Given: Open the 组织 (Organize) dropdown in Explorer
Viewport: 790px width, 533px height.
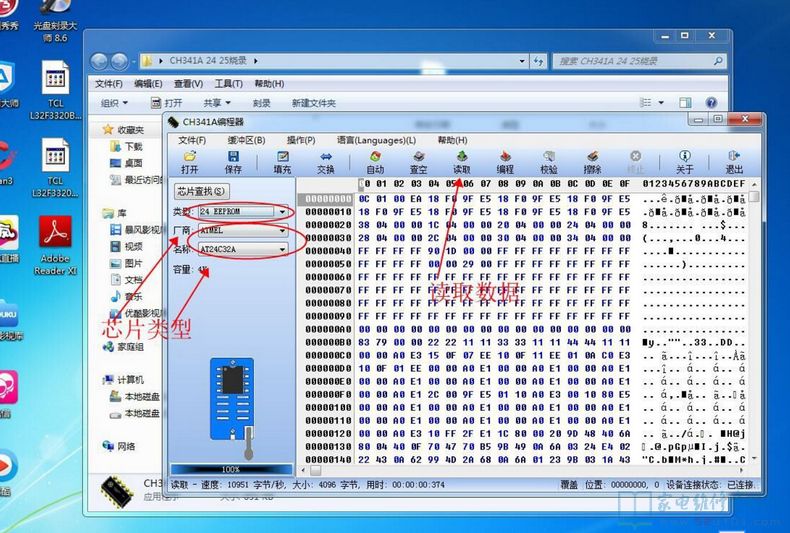Looking at the screenshot, I should [x=114, y=103].
